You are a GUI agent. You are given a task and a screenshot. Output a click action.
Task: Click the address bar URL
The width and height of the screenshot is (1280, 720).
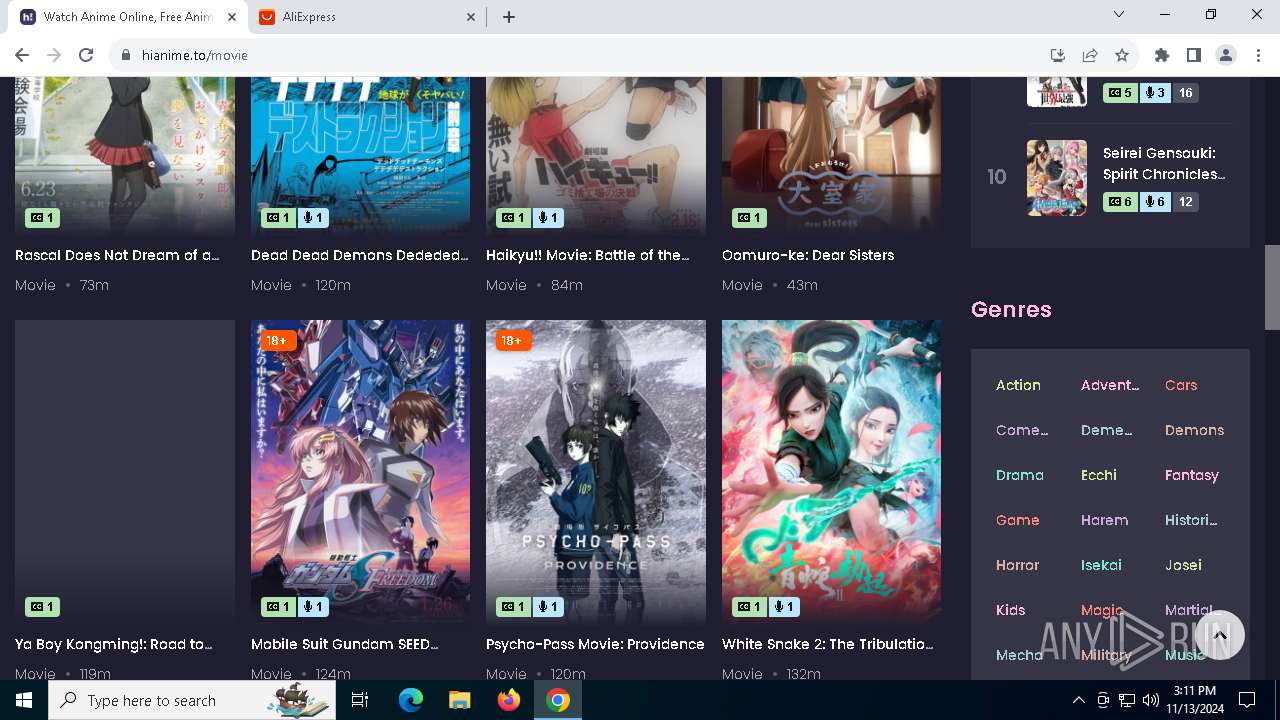[x=194, y=55]
